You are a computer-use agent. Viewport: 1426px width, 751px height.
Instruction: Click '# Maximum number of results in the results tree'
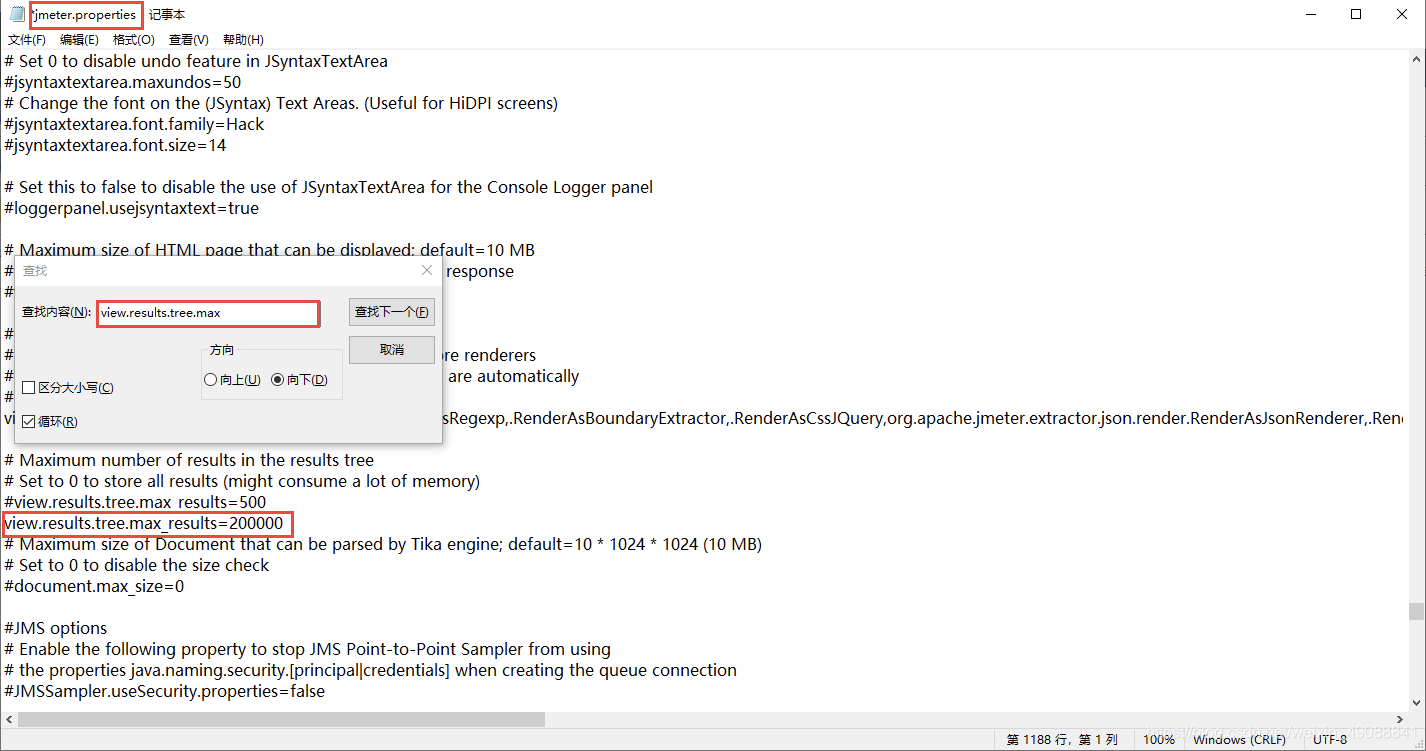(x=189, y=460)
